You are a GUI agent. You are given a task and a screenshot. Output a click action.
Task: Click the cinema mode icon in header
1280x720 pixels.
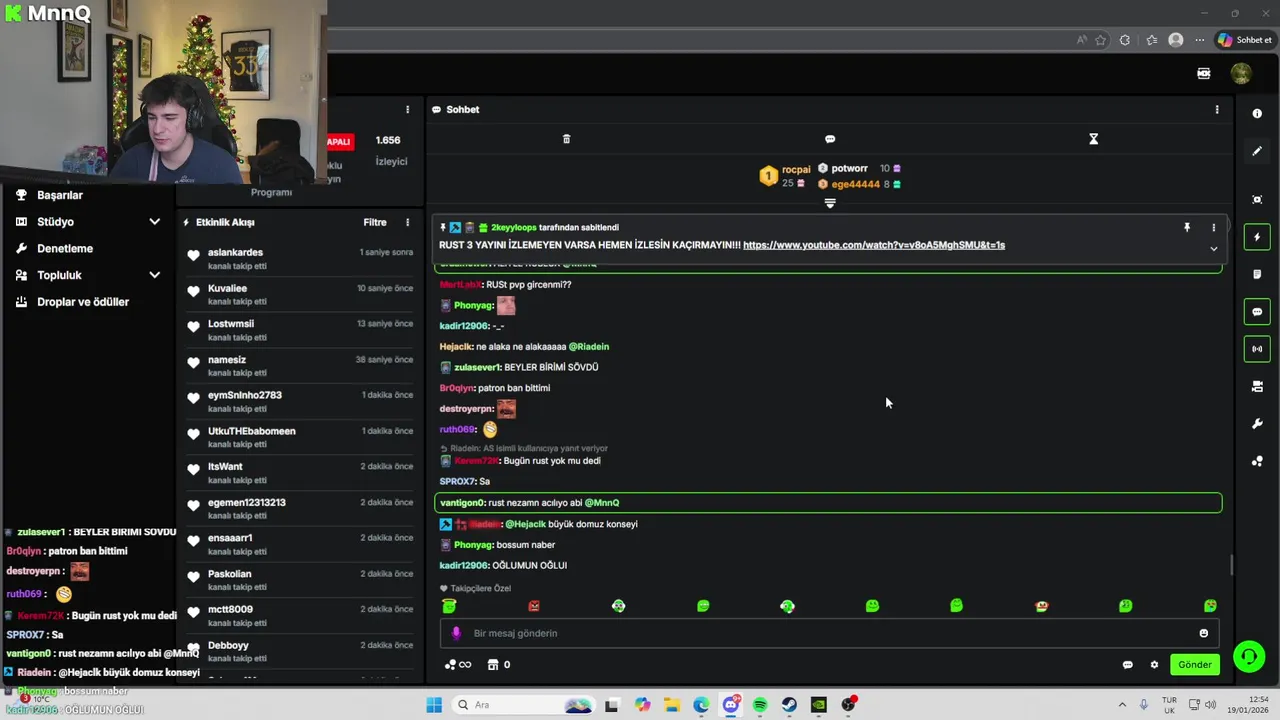(x=1204, y=73)
